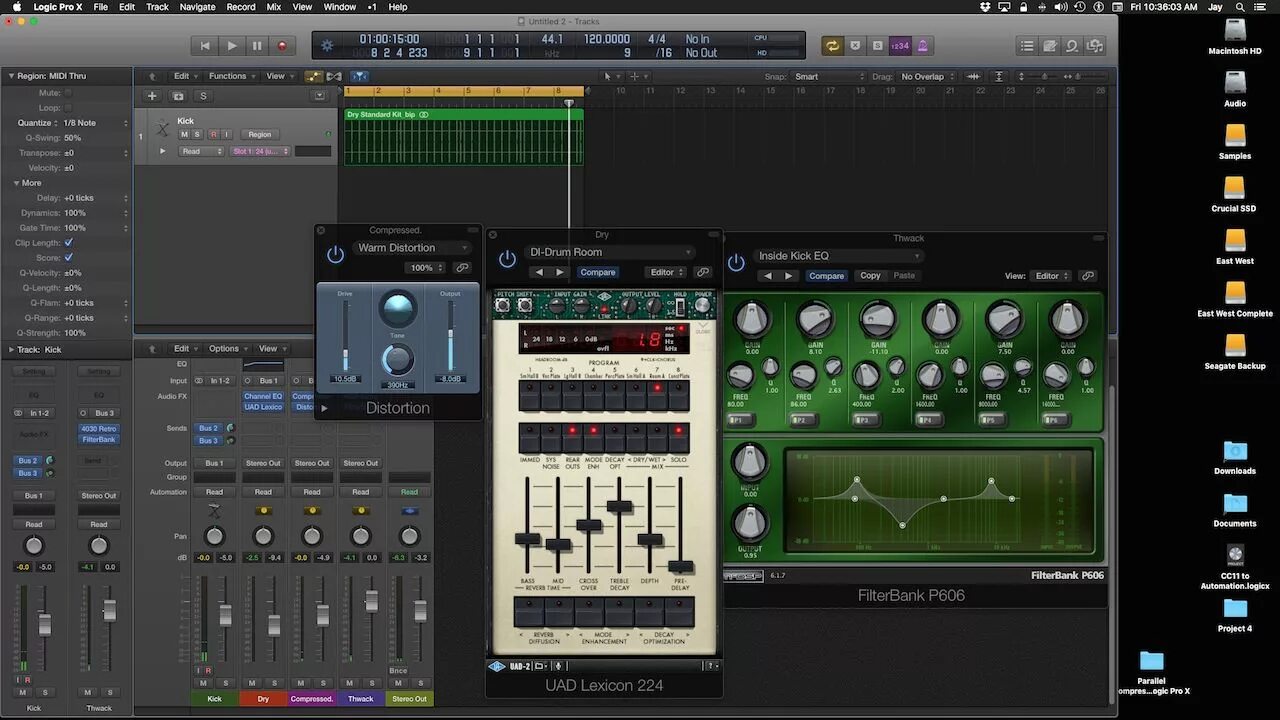The image size is (1280, 720).
Task: Mute the Kick track header M button
Action: tap(184, 134)
